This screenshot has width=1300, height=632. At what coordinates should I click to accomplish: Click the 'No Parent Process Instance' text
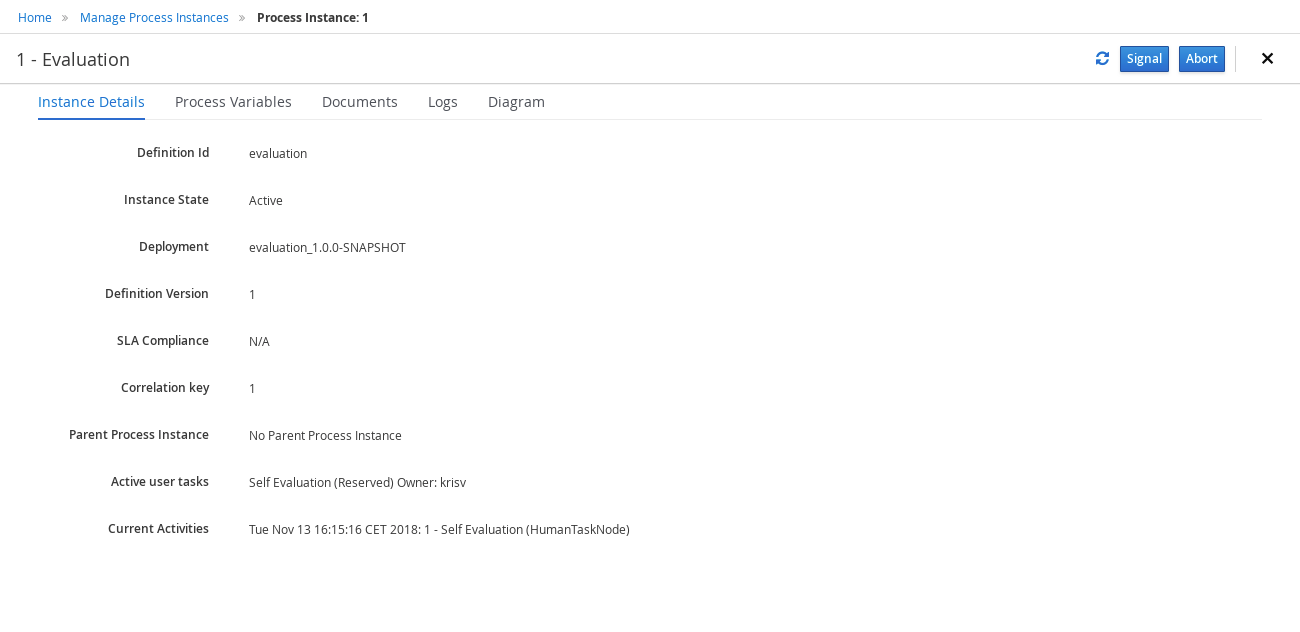[x=325, y=436]
